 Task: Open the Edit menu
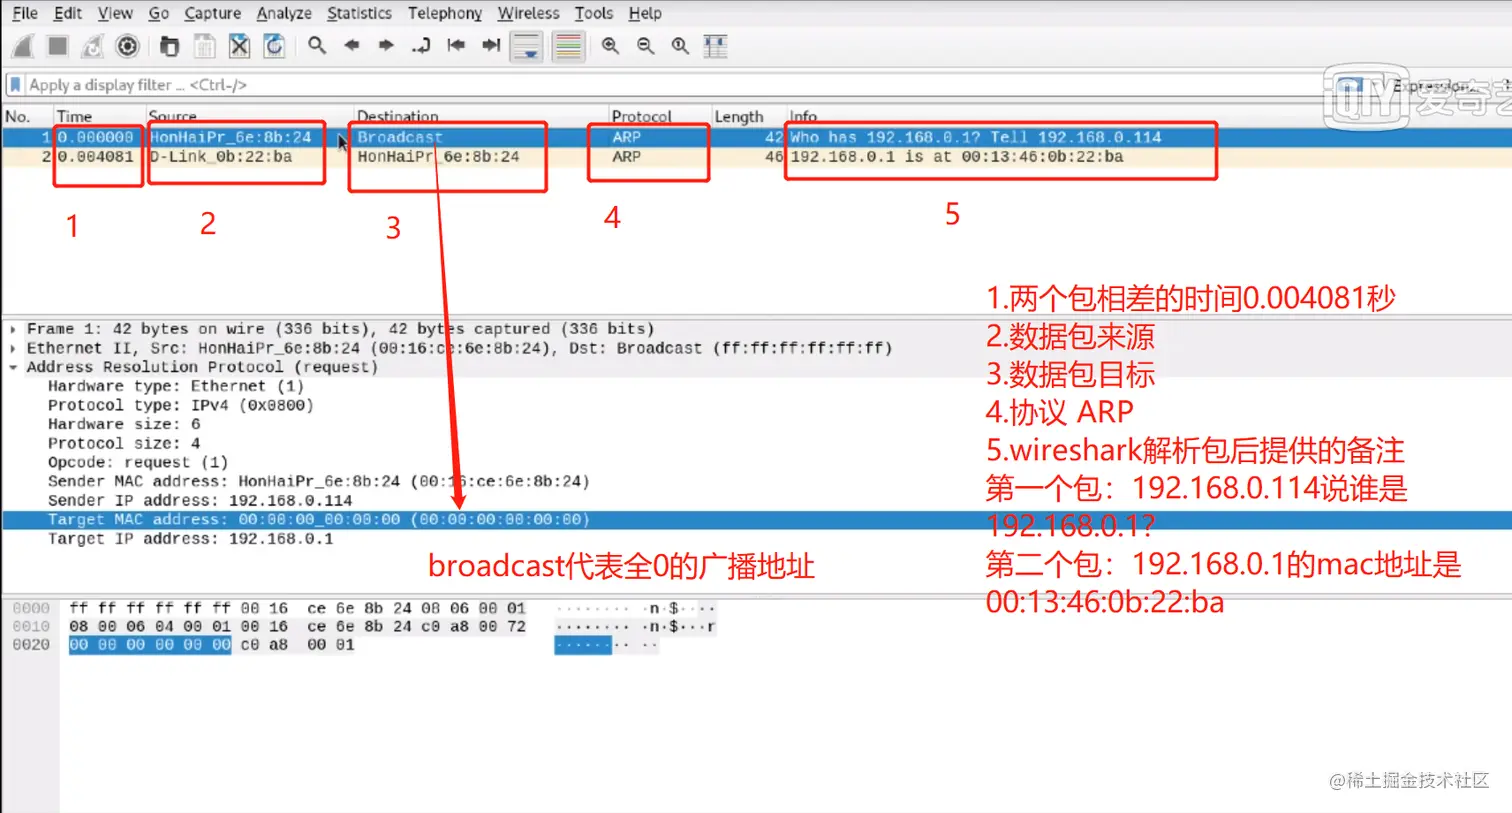coord(68,13)
